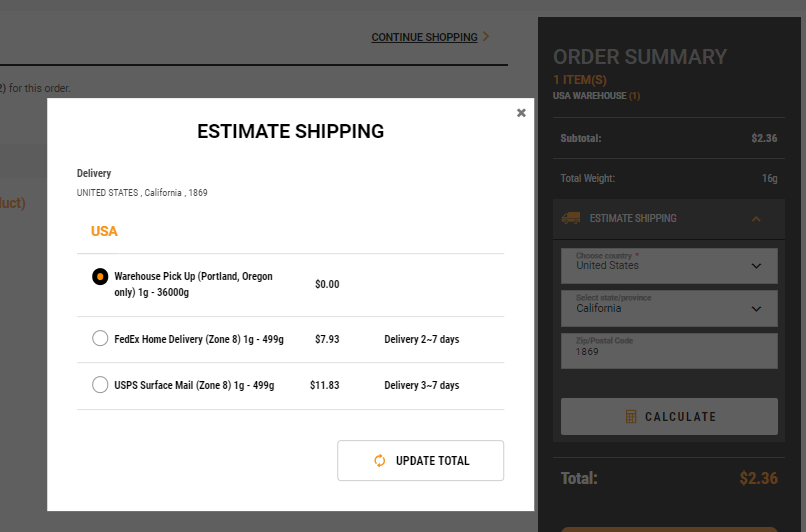Click the USA heading in dialog
Image resolution: width=806 pixels, height=532 pixels.
click(104, 231)
